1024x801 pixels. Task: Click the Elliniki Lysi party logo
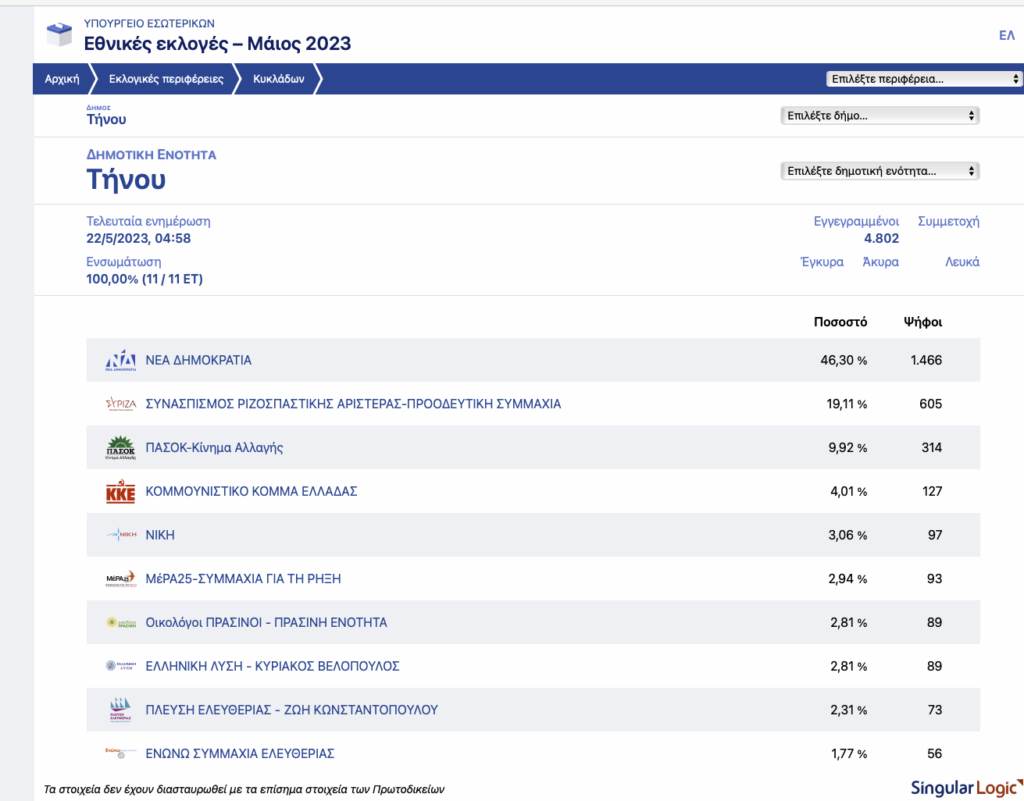point(121,666)
